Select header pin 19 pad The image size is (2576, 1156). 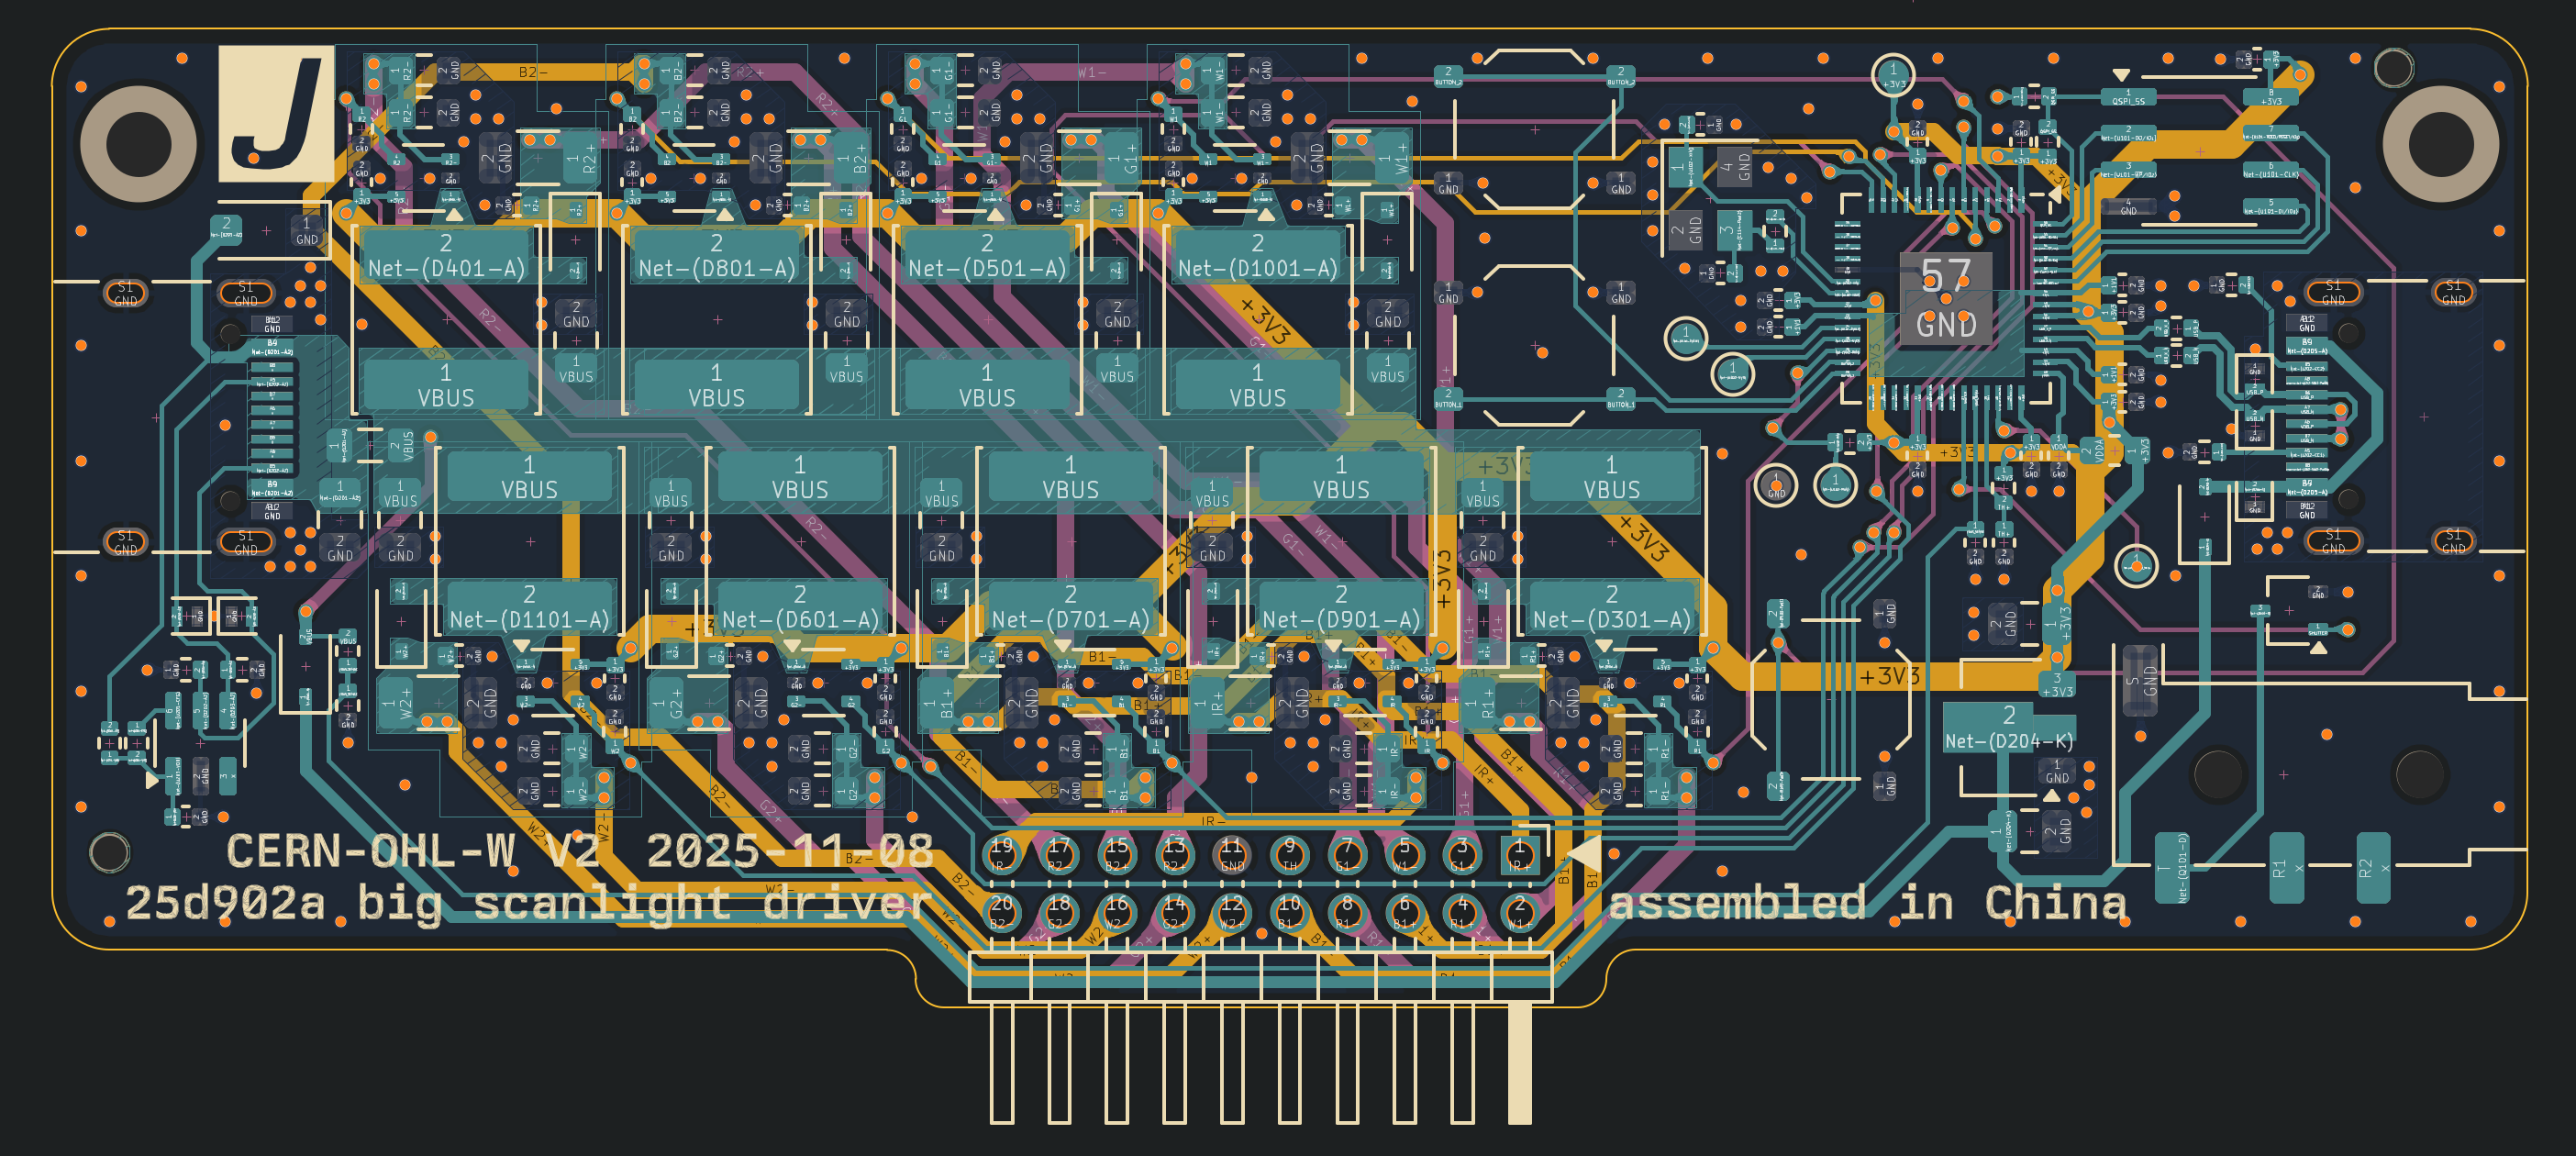click(1001, 853)
